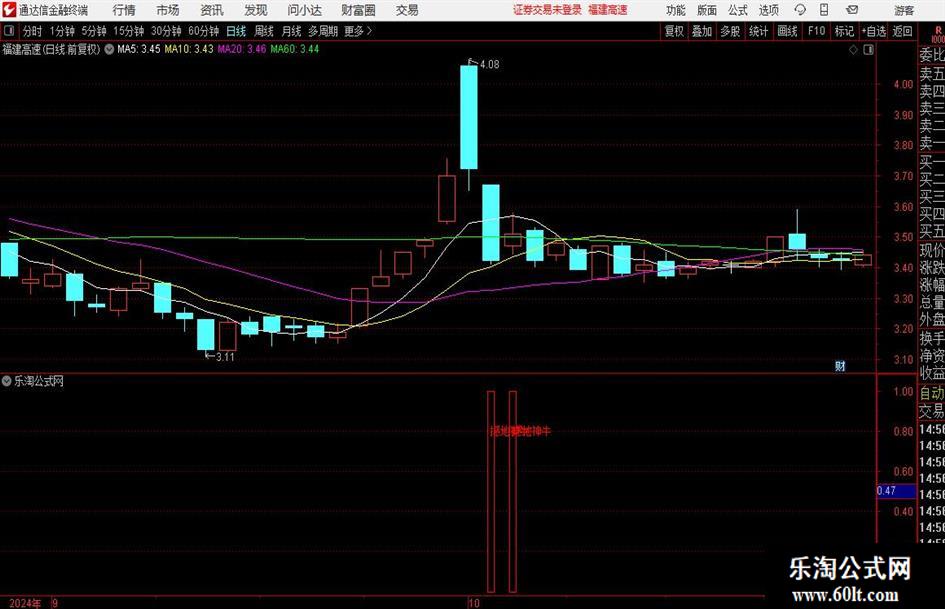Switch to the 60分钟 period tab

pyautogui.click(x=204, y=31)
